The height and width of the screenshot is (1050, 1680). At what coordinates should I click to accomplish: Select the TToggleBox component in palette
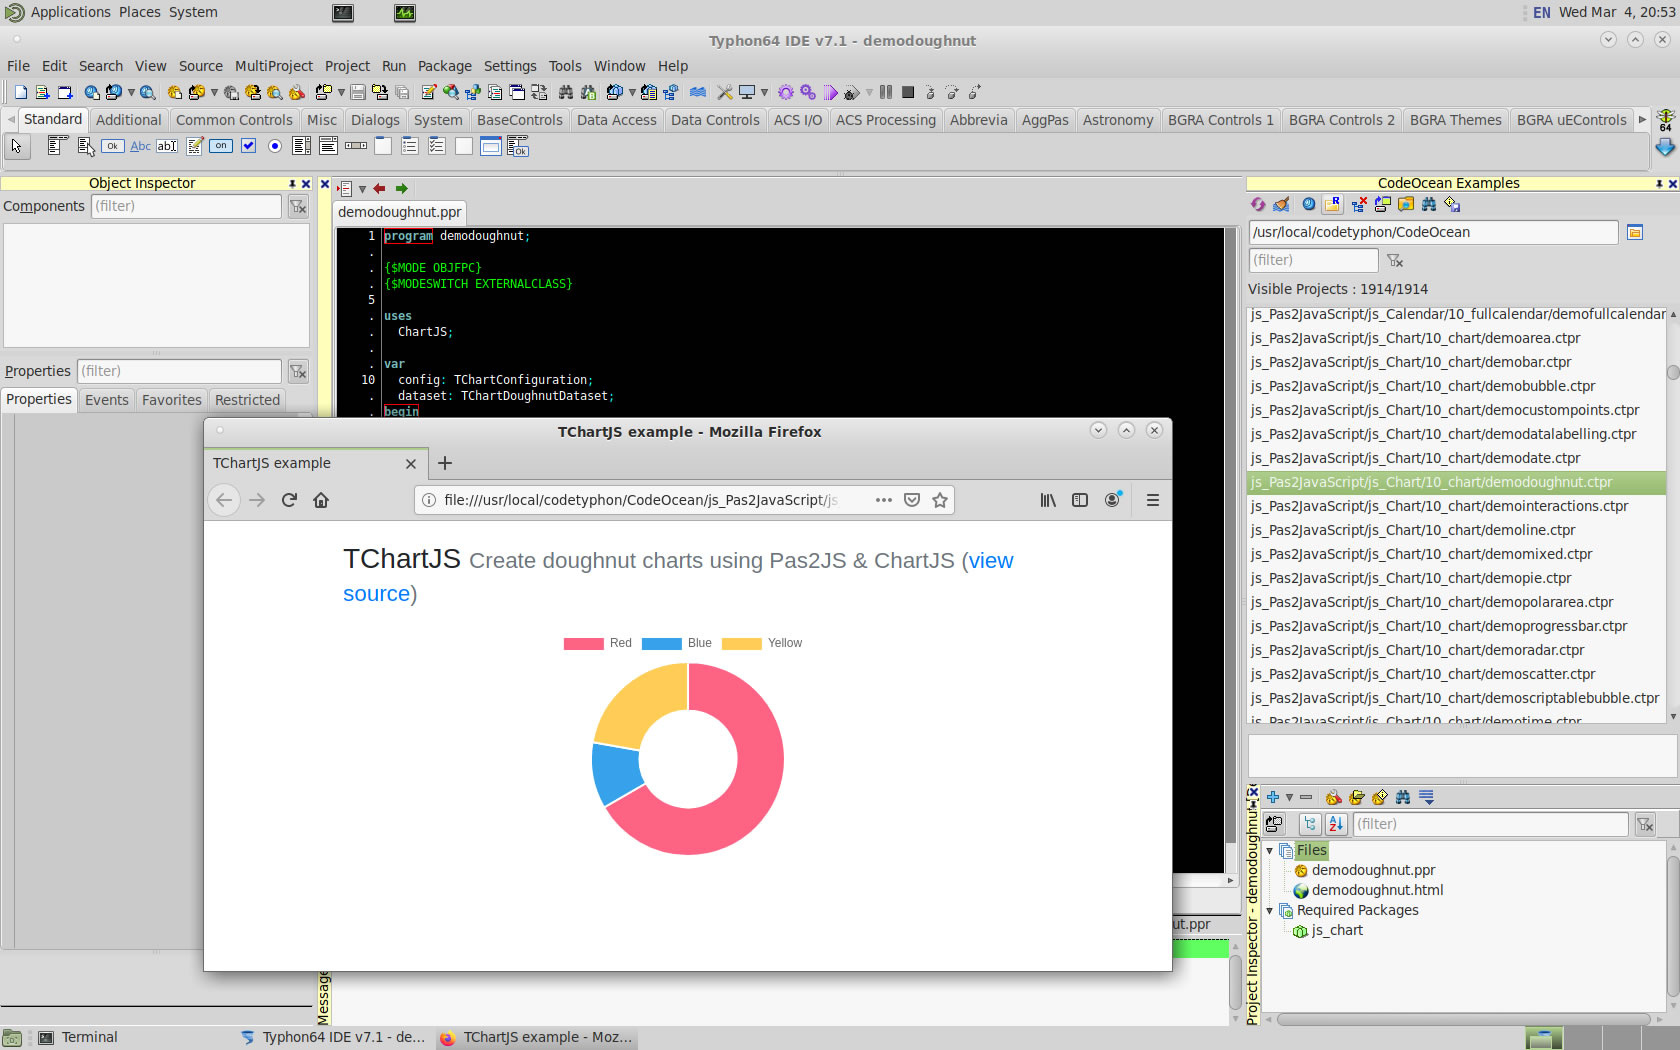[x=221, y=146]
